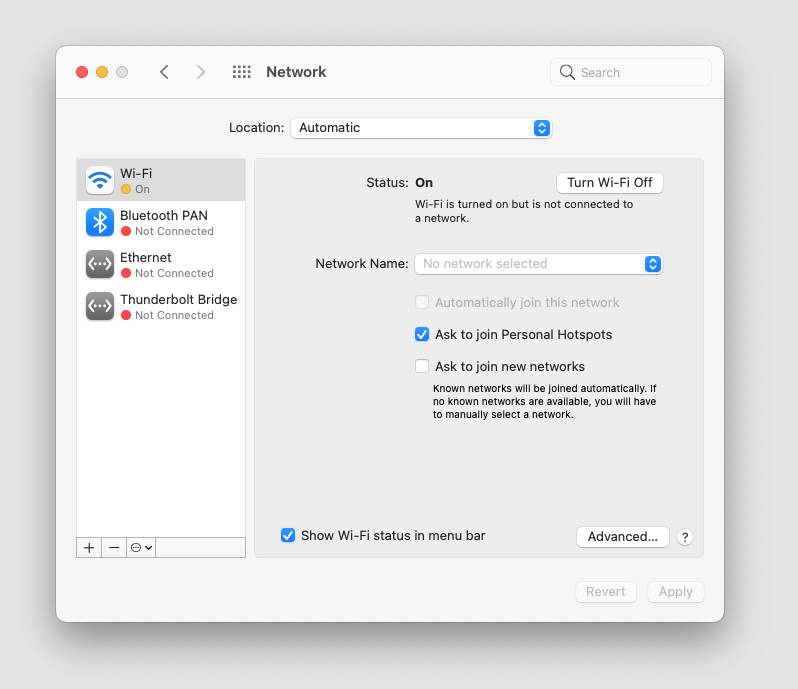Click the minus icon to remove service
The width and height of the screenshot is (798, 689).
point(114,548)
